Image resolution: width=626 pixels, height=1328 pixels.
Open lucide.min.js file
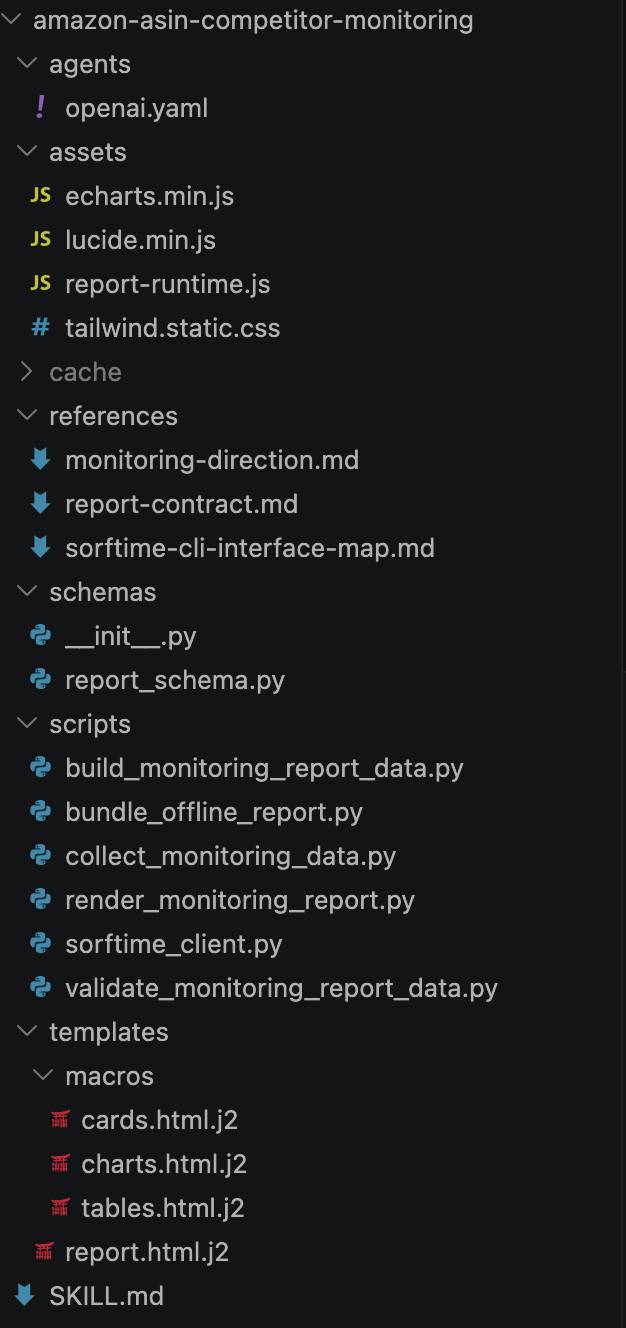[x=141, y=240]
